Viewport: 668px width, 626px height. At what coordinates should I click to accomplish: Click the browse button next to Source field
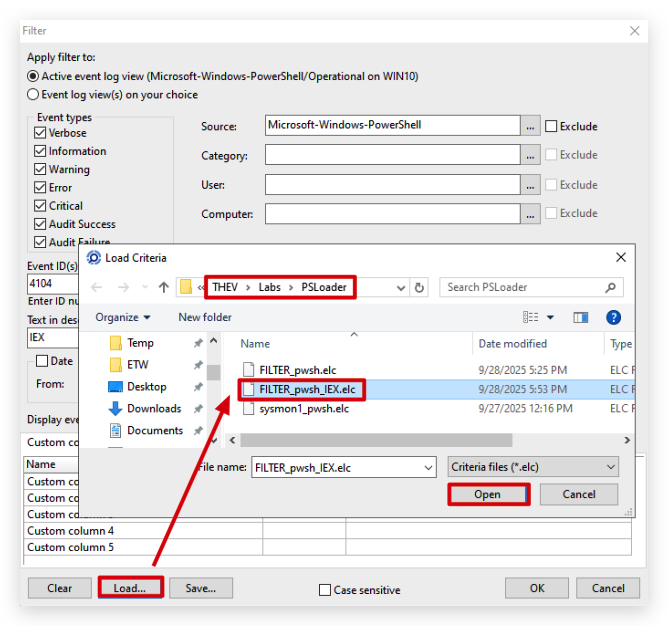coord(530,126)
